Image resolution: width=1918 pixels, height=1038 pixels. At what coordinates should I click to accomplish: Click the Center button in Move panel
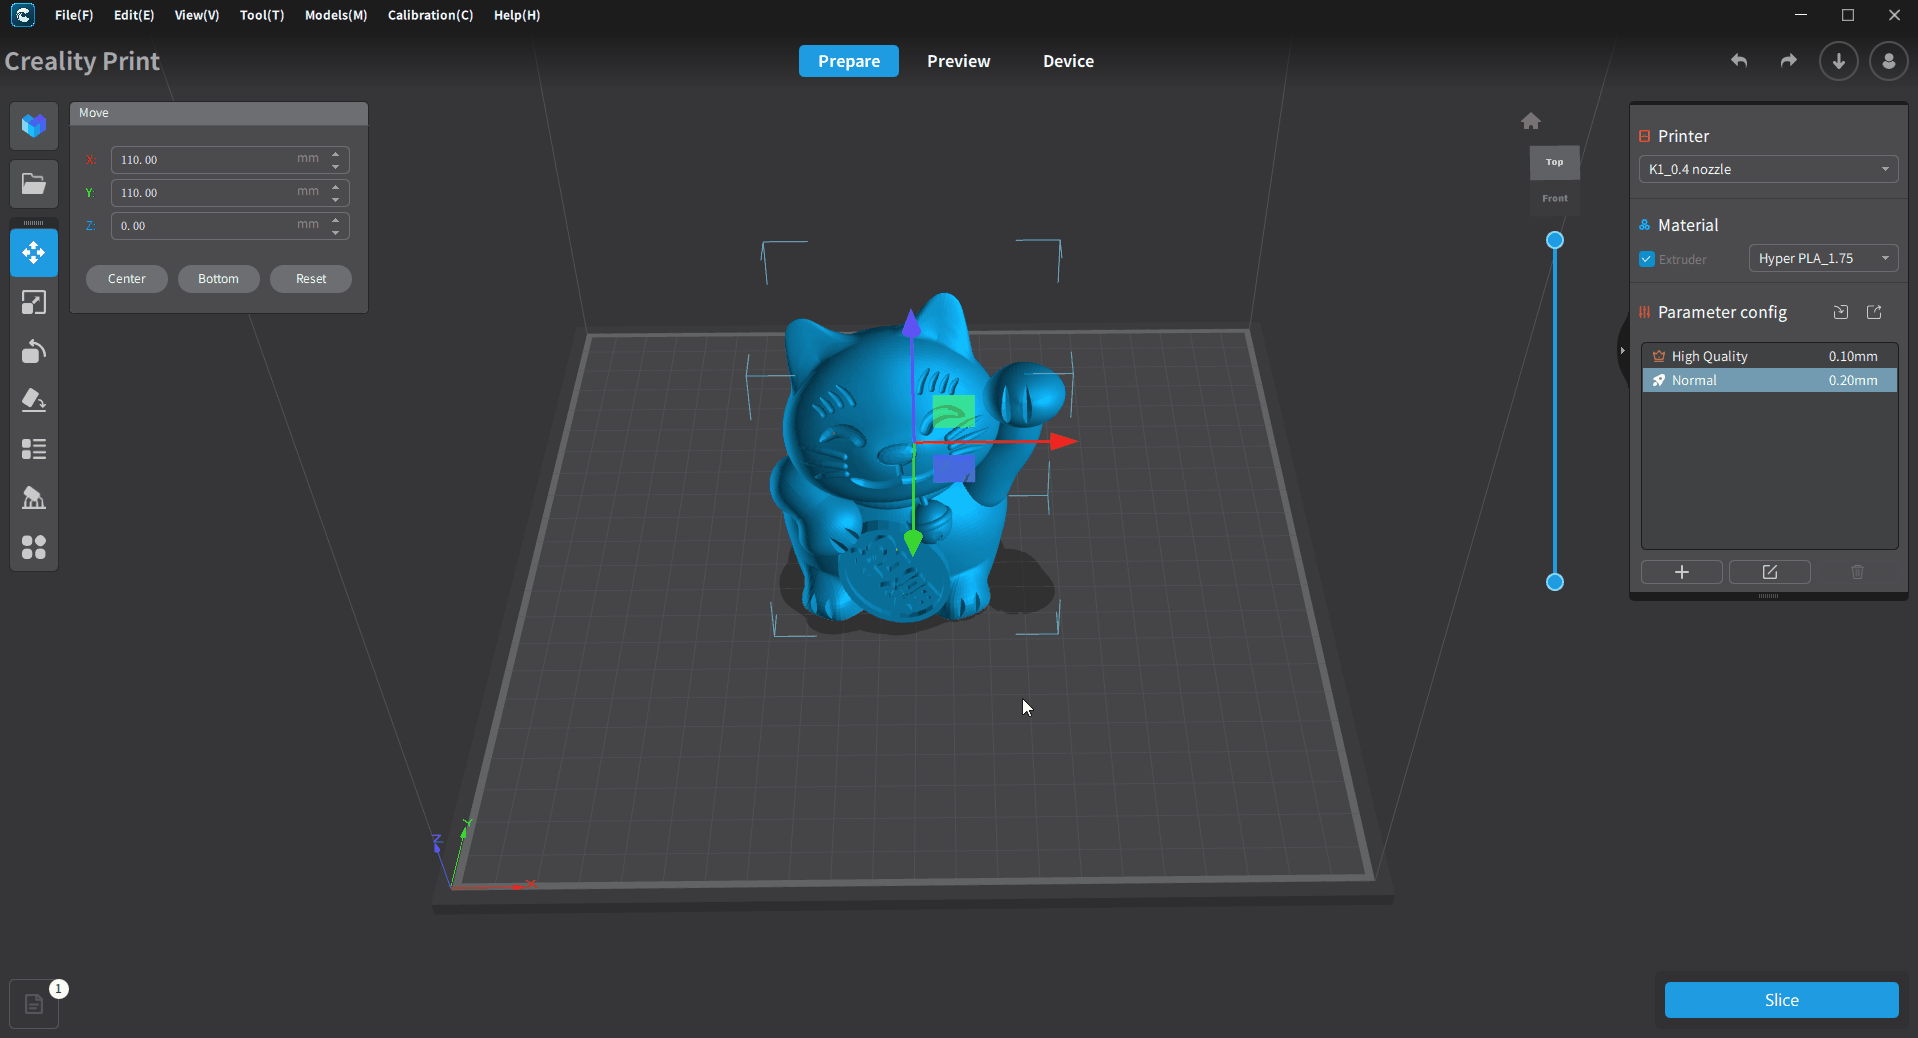[126, 279]
